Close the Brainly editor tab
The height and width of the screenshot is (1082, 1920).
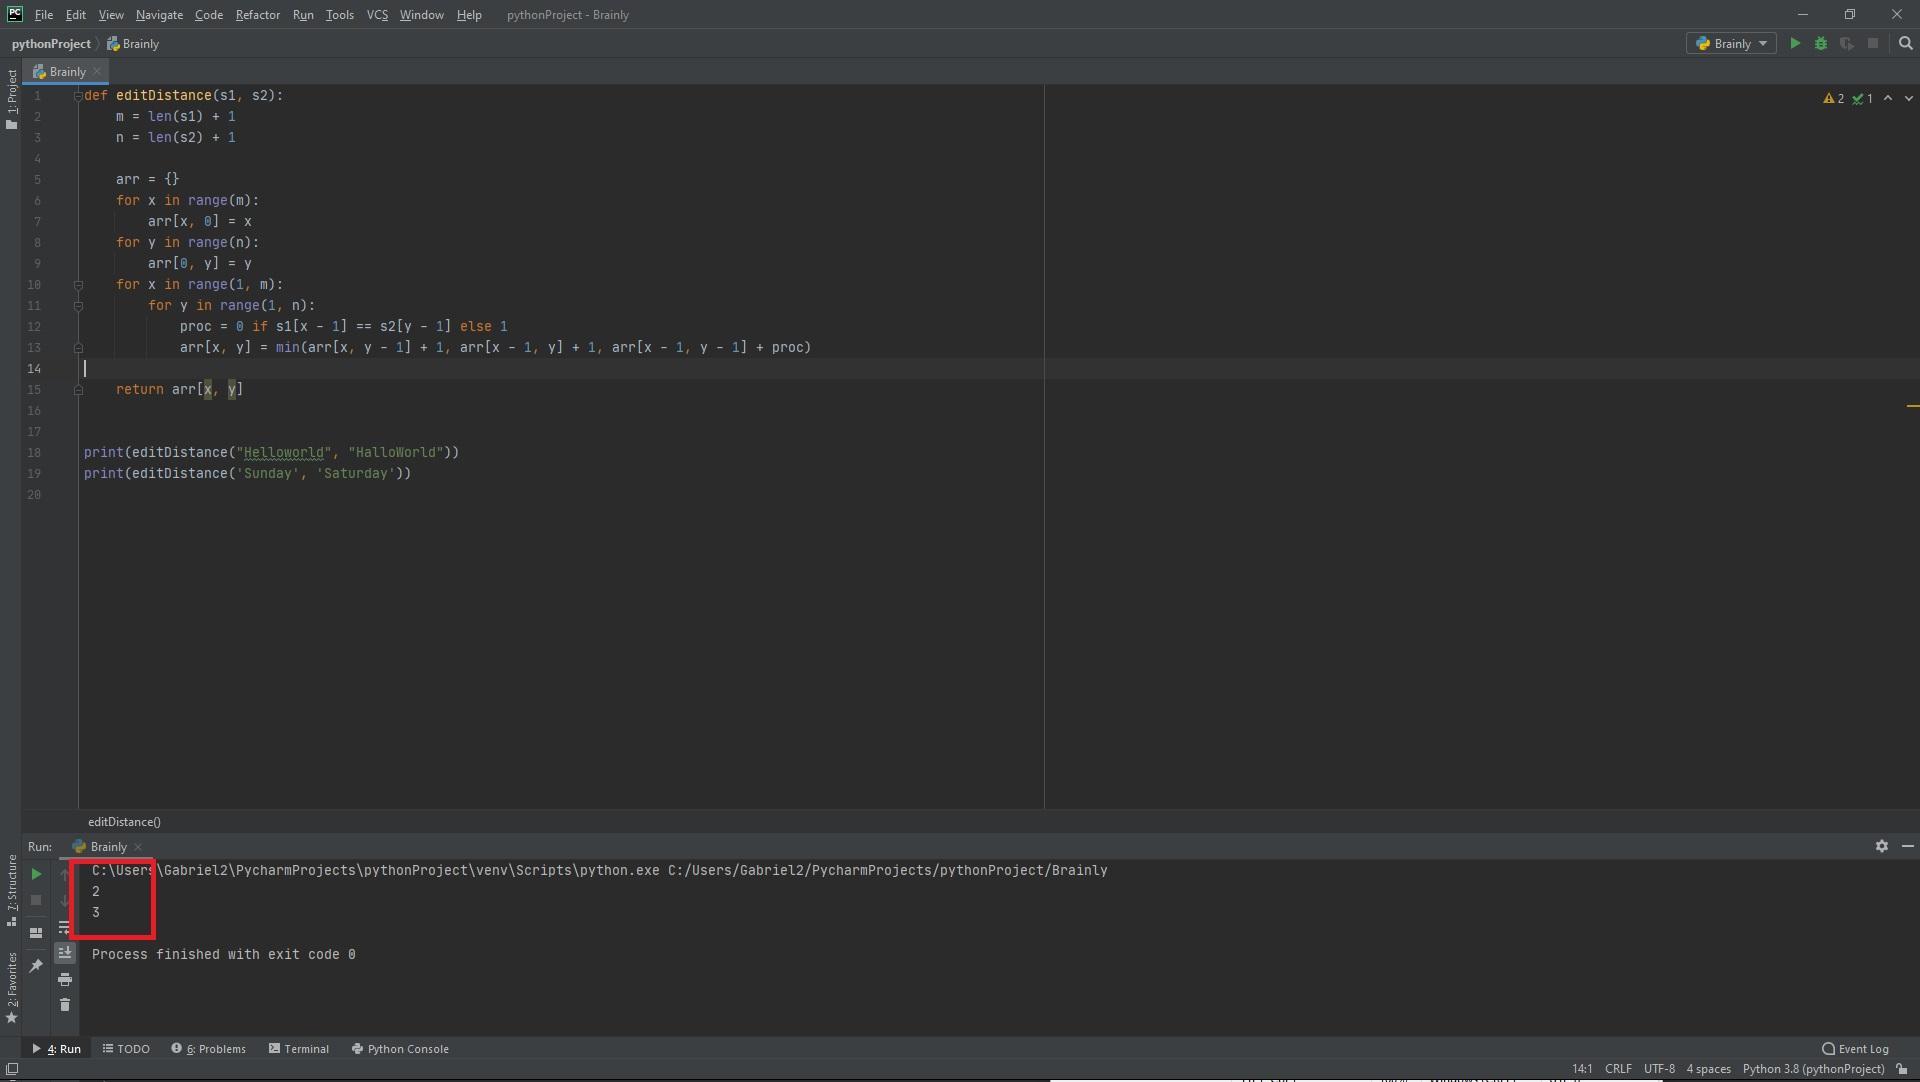click(97, 72)
